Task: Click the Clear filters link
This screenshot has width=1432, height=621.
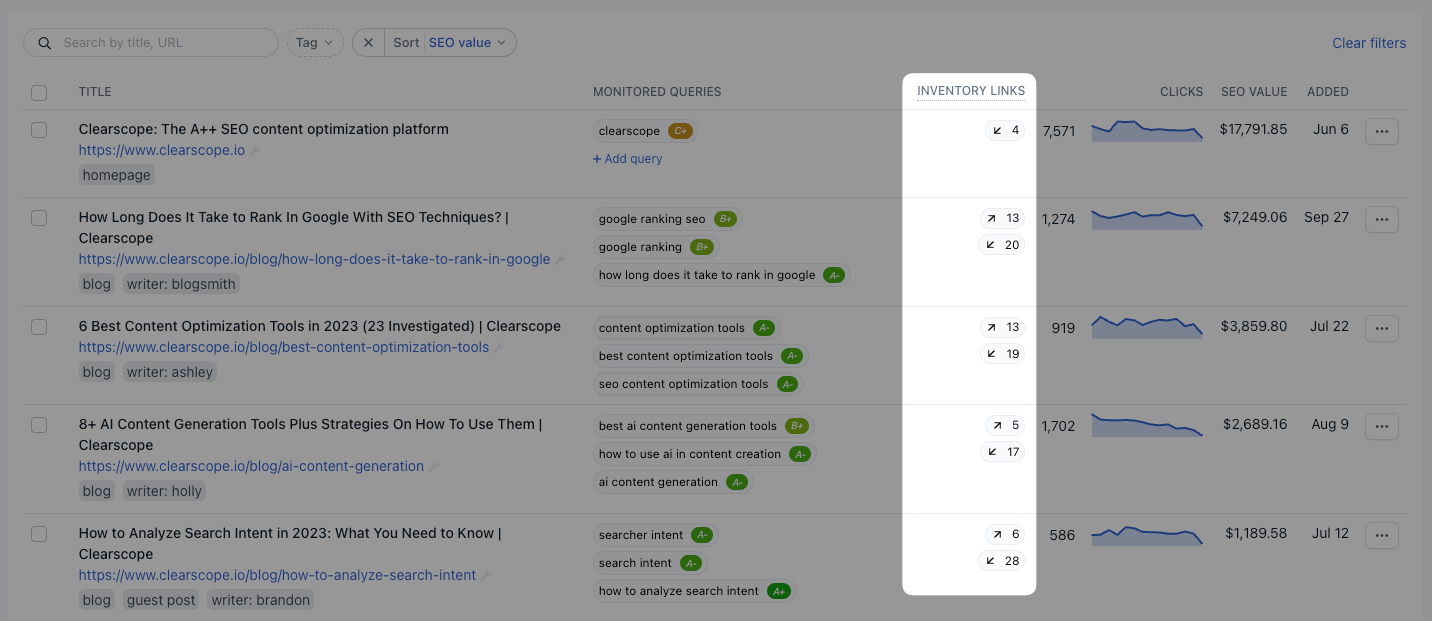Action: pos(1368,43)
